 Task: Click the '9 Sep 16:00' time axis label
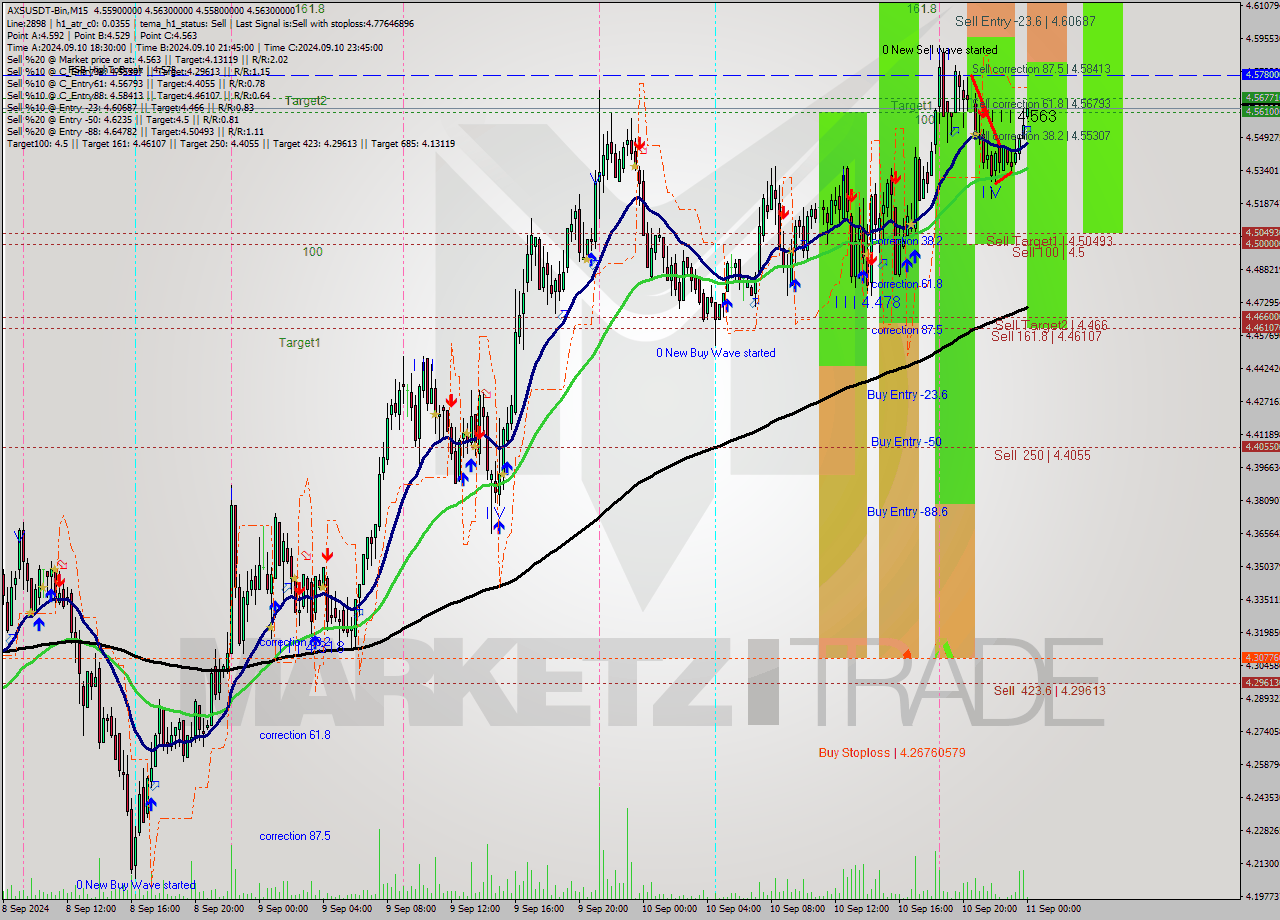(538, 909)
